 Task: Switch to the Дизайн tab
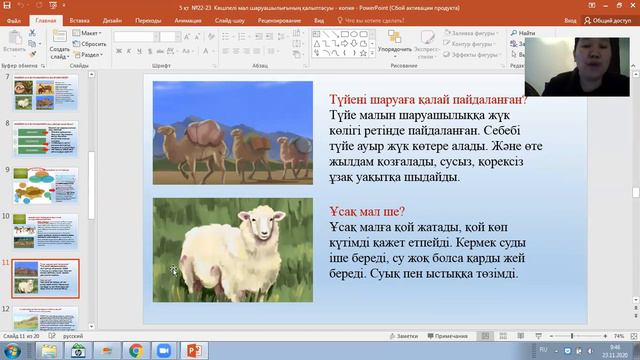click(112, 20)
